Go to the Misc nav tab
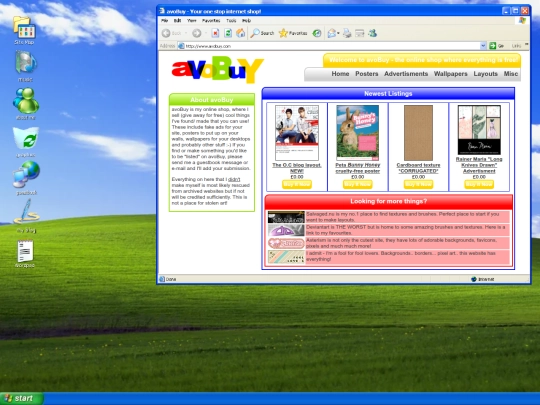The height and width of the screenshot is (405, 540). pos(511,74)
